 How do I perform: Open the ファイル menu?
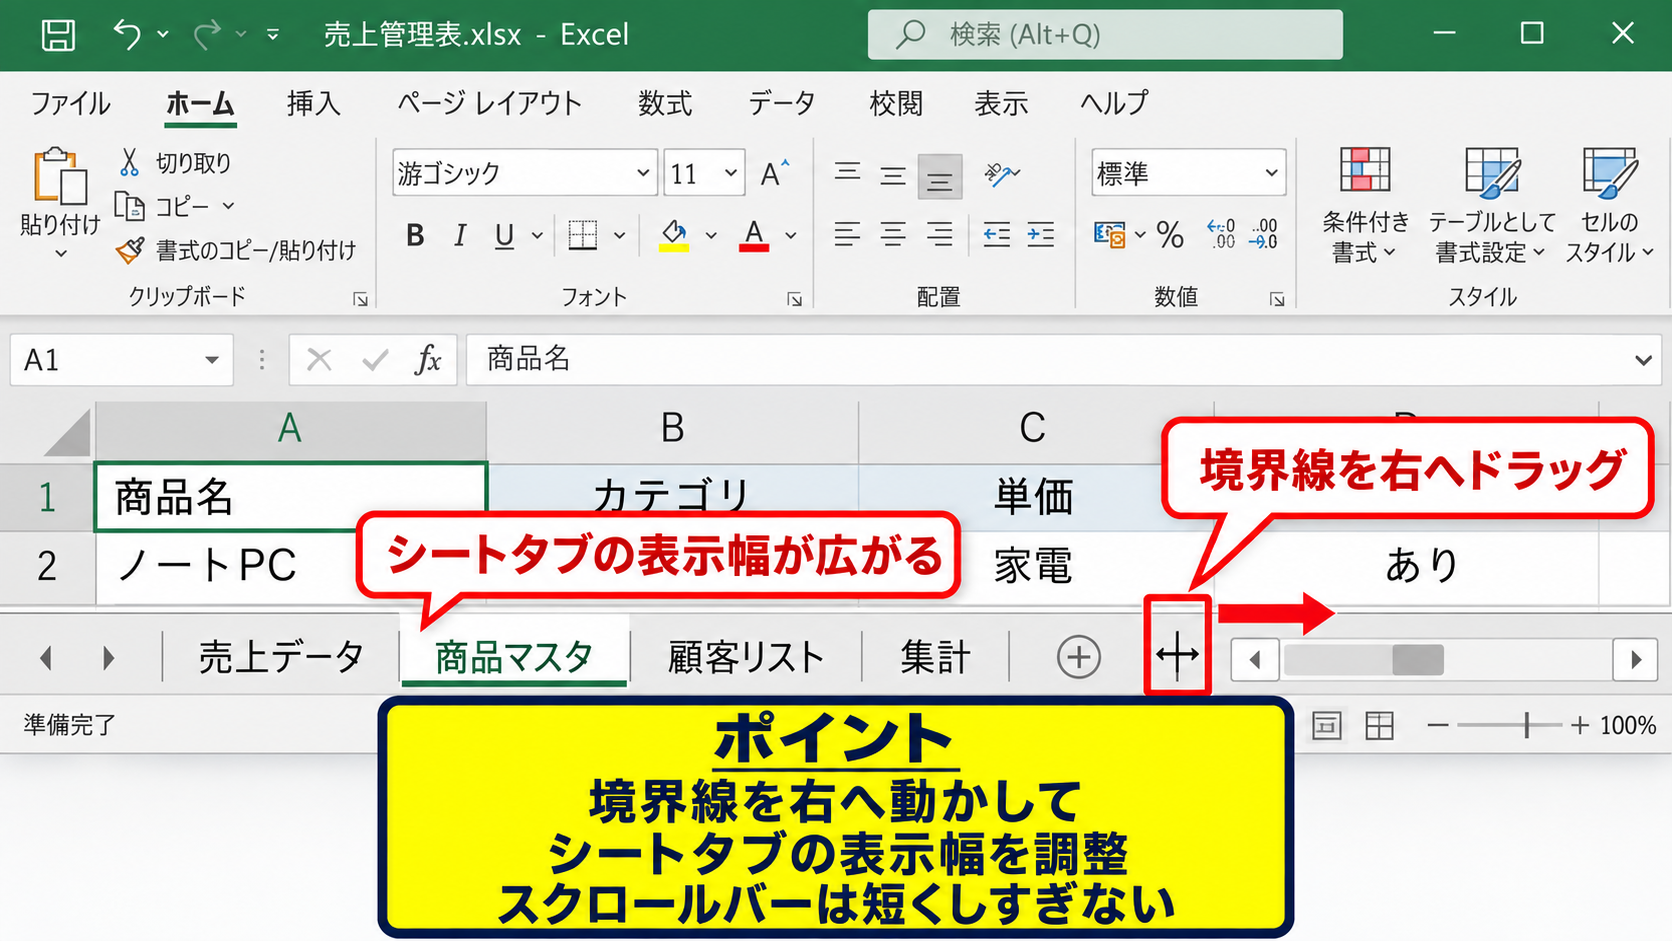70,103
